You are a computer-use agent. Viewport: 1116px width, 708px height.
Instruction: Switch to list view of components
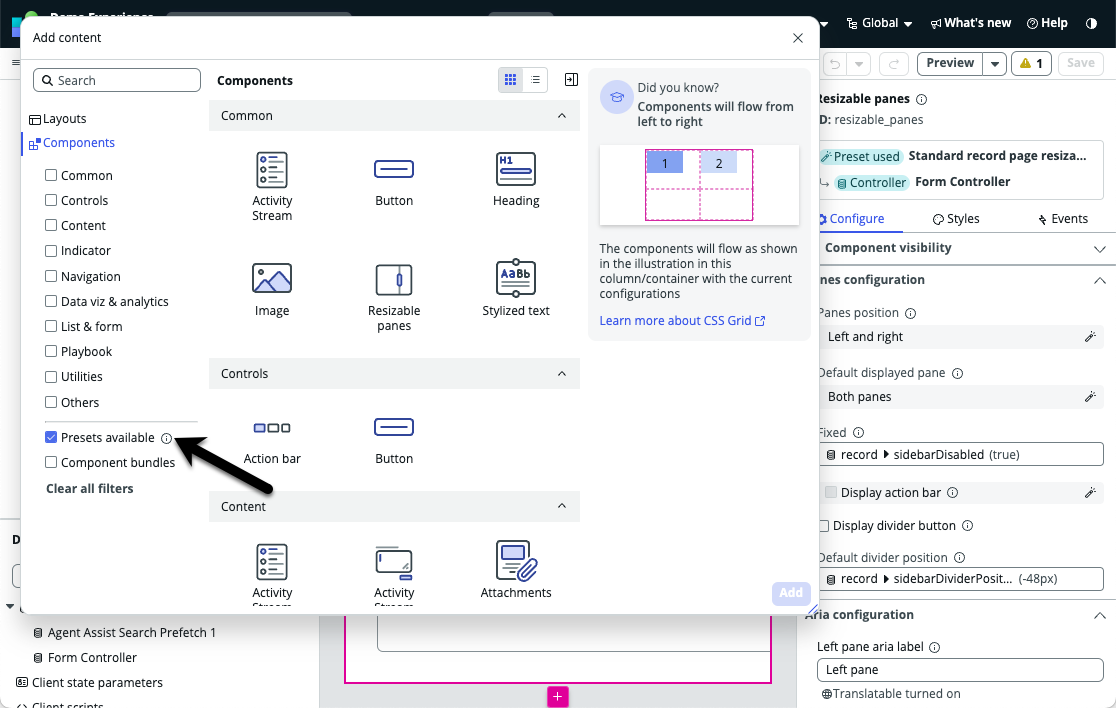pyautogui.click(x=535, y=80)
